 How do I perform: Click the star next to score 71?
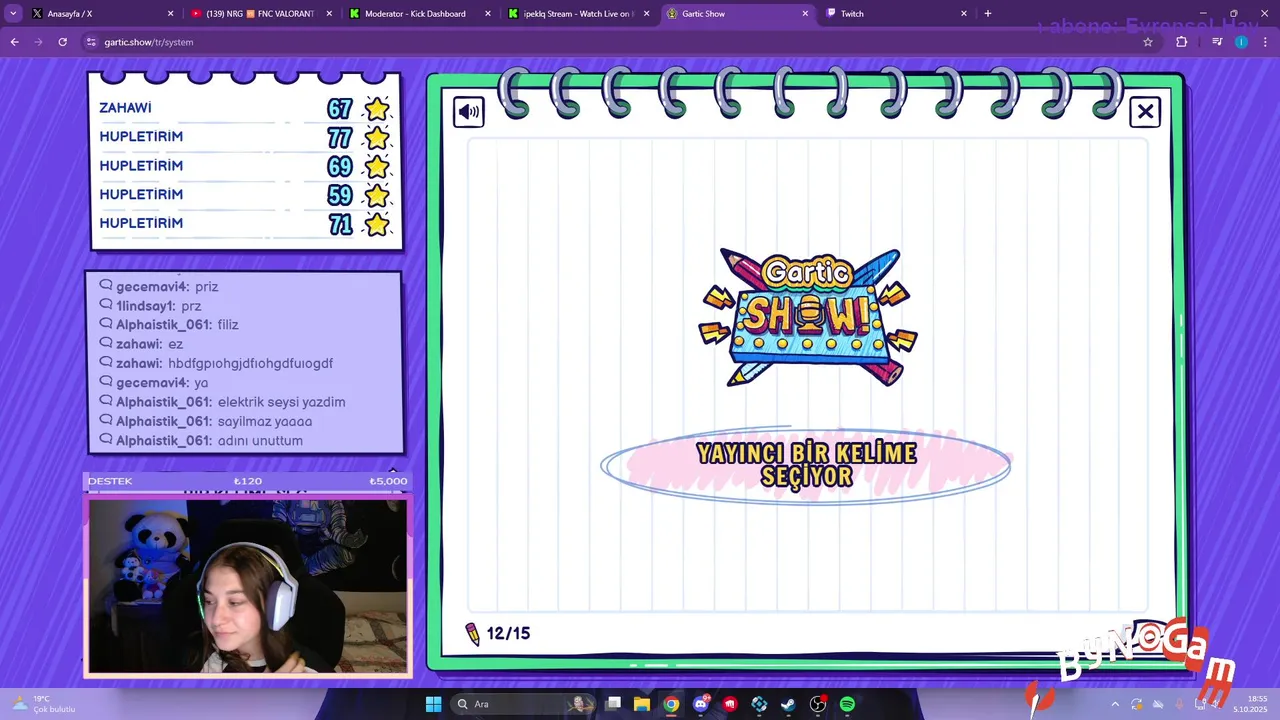pyautogui.click(x=377, y=224)
